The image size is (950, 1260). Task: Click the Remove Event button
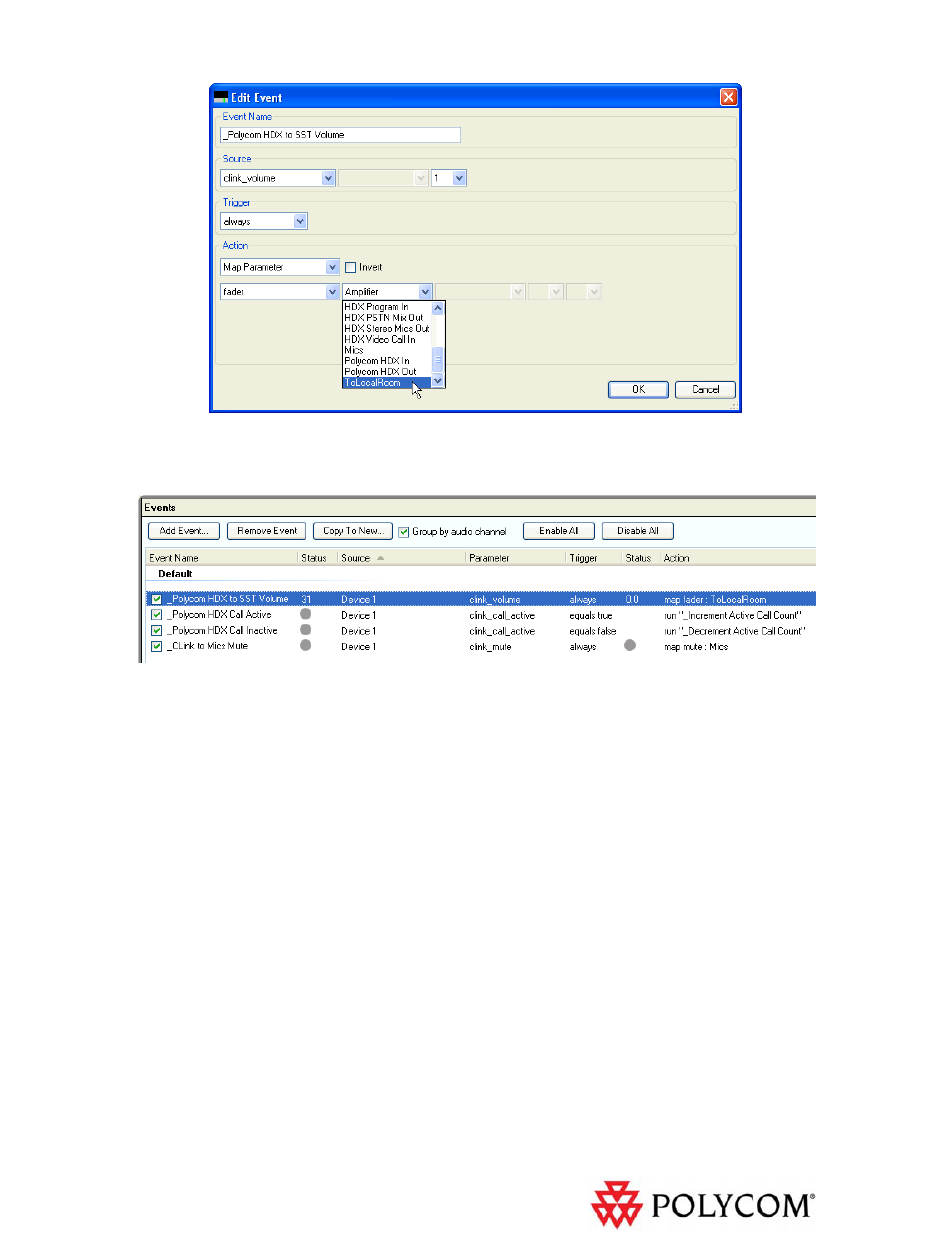266,531
